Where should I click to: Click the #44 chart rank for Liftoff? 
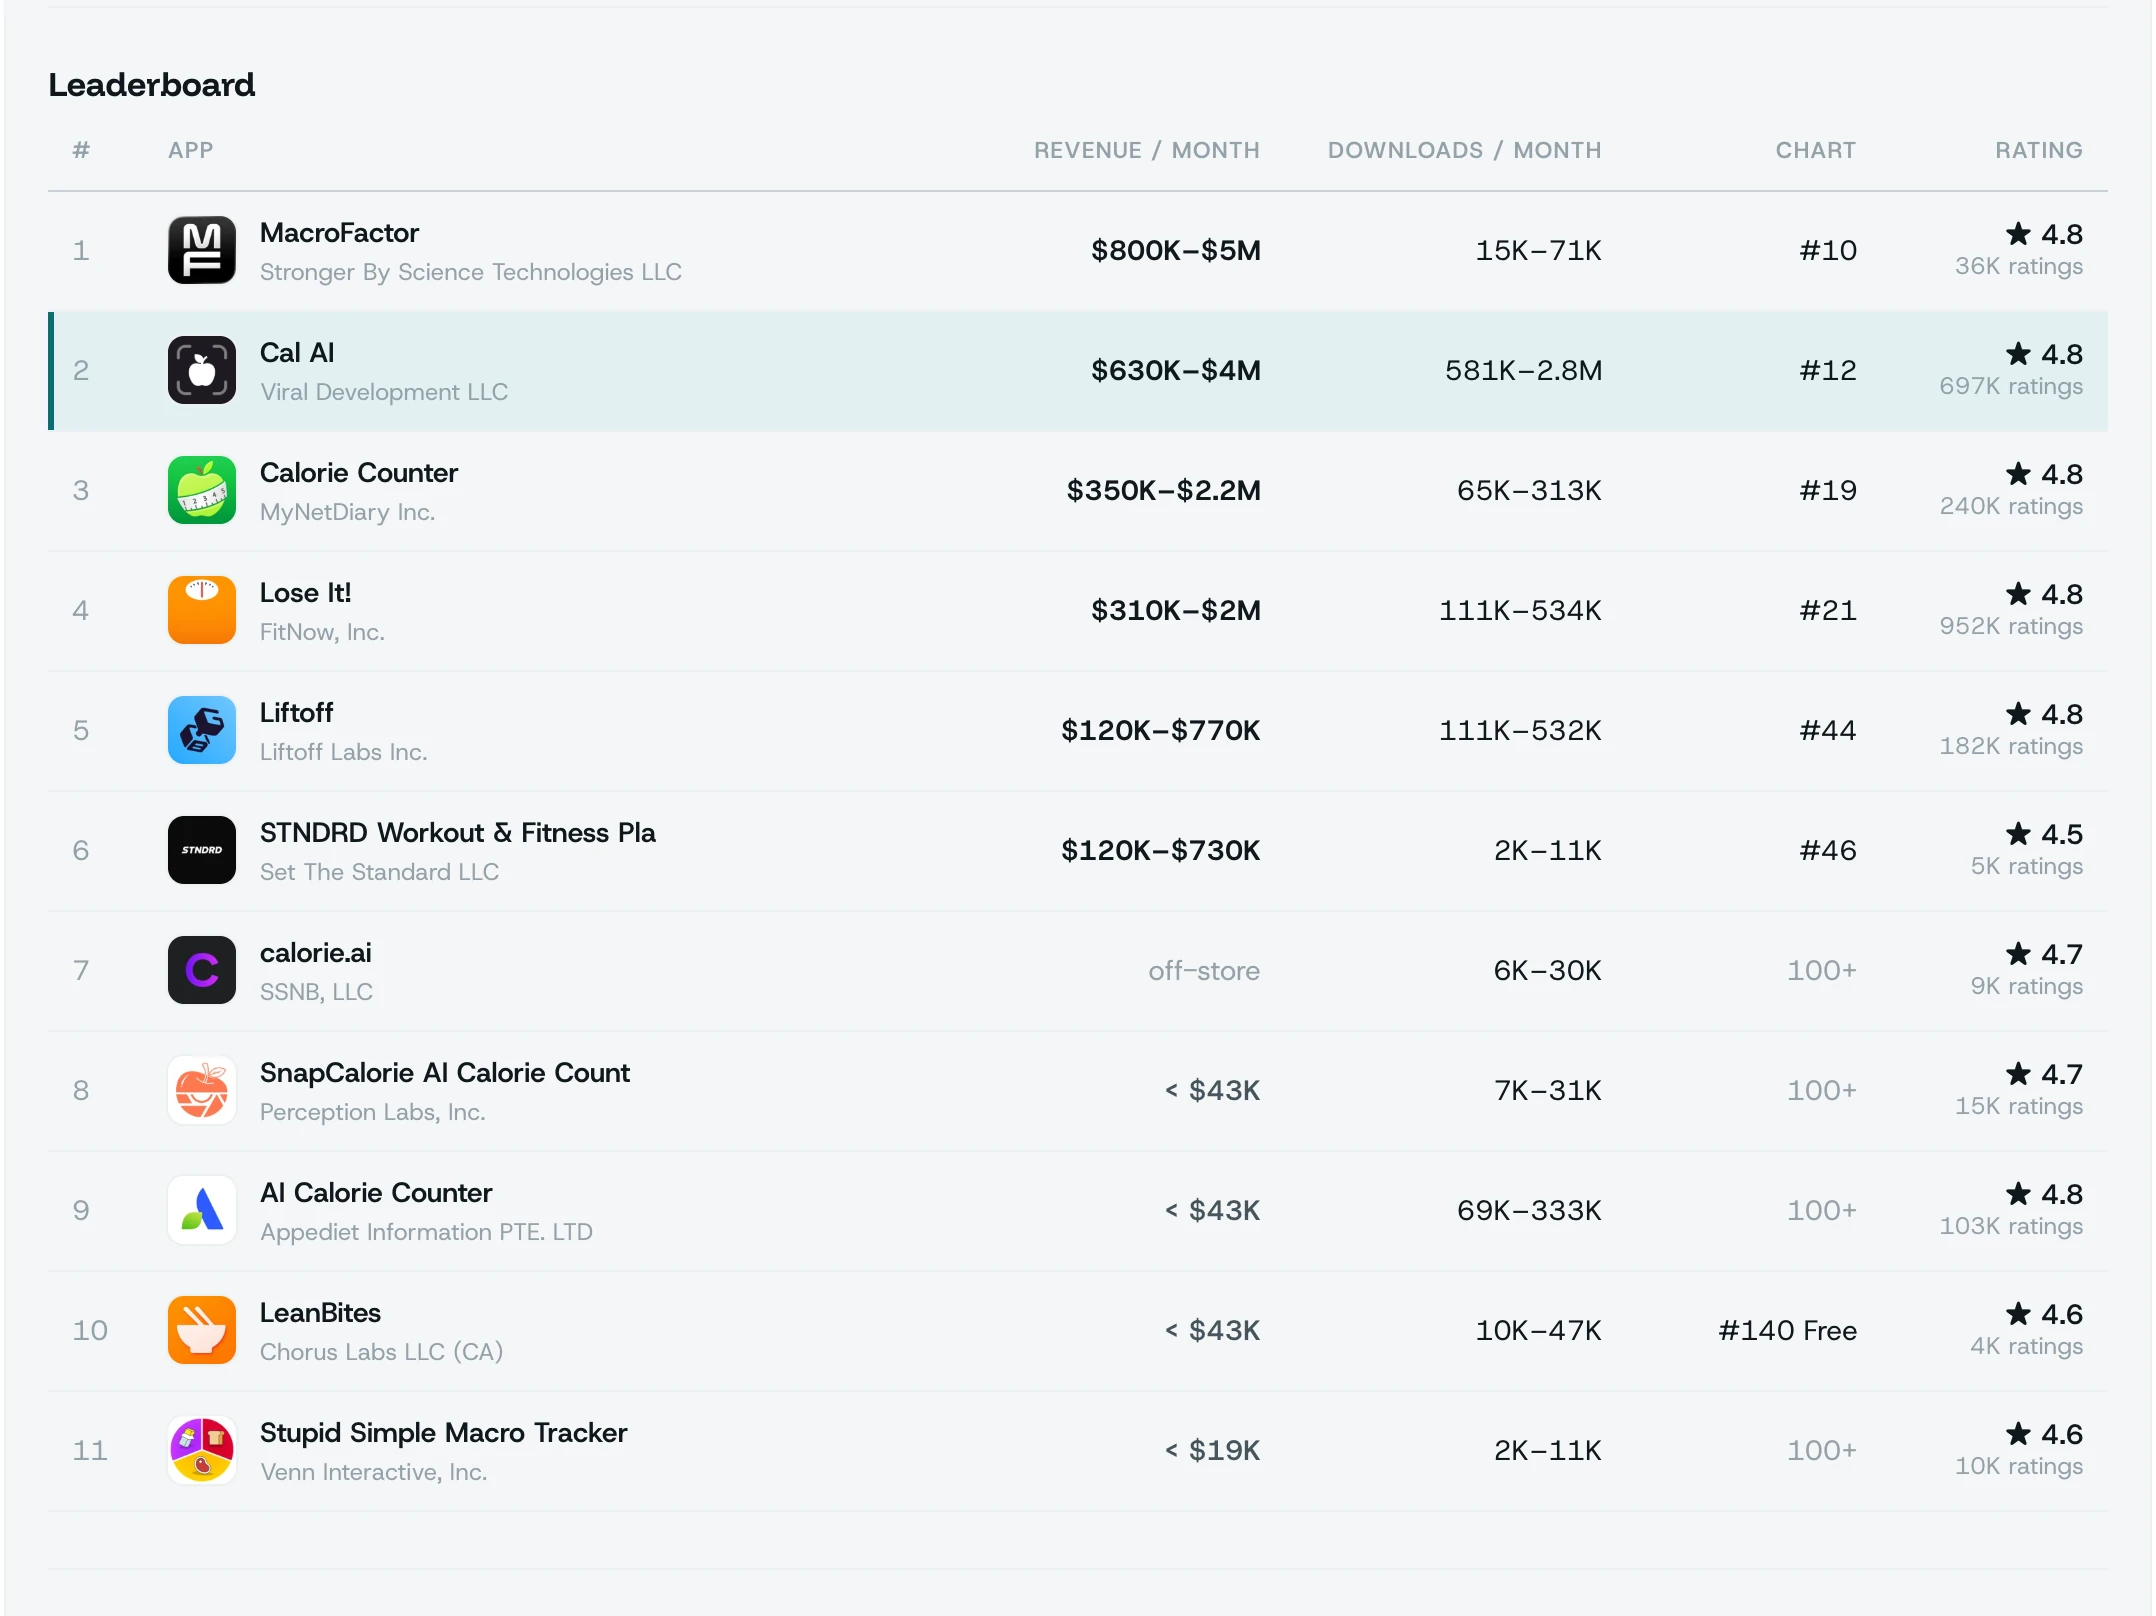1828,730
